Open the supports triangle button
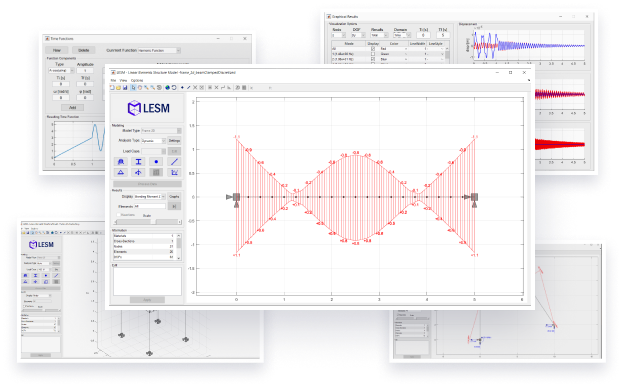This screenshot has height=387, width=644. [x=121, y=173]
